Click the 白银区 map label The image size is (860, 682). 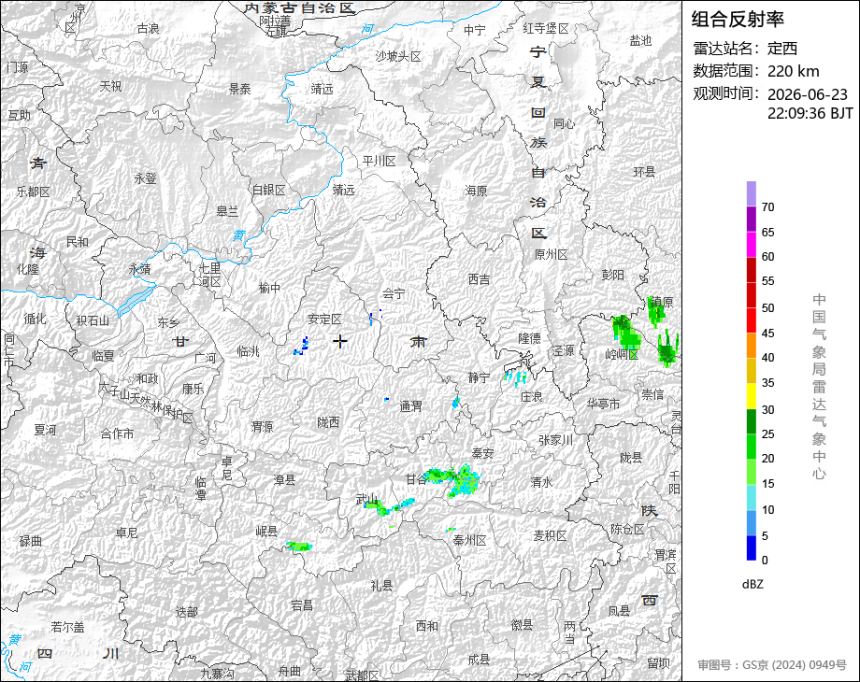click(x=269, y=190)
